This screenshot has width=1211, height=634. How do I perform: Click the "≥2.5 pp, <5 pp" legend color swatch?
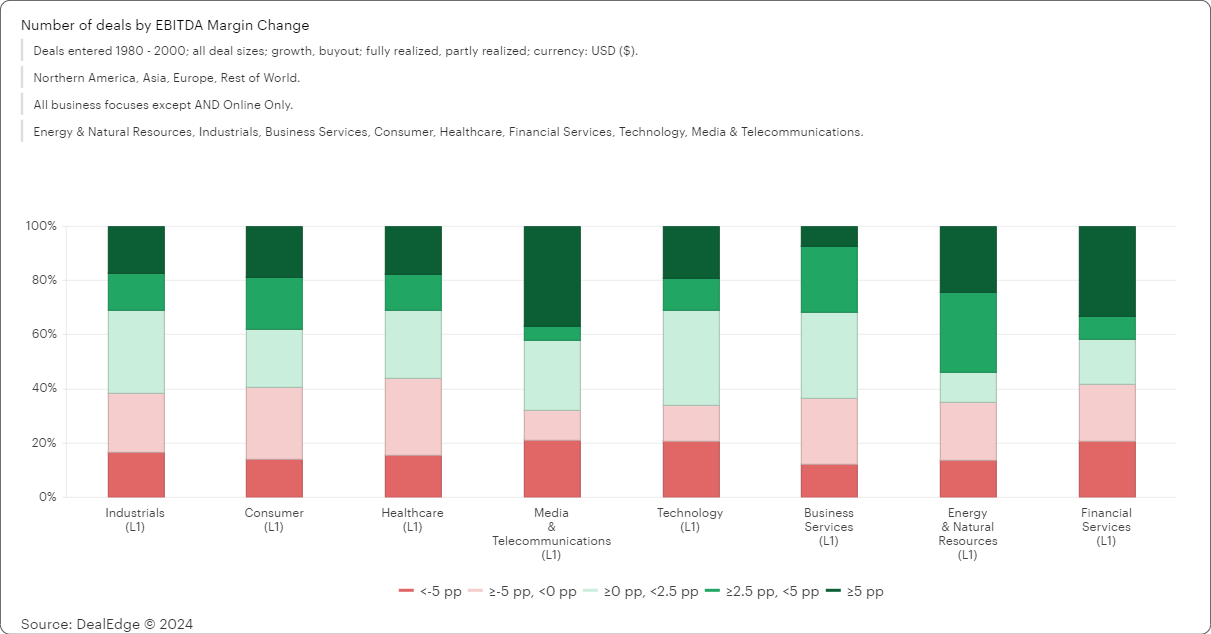tap(714, 591)
